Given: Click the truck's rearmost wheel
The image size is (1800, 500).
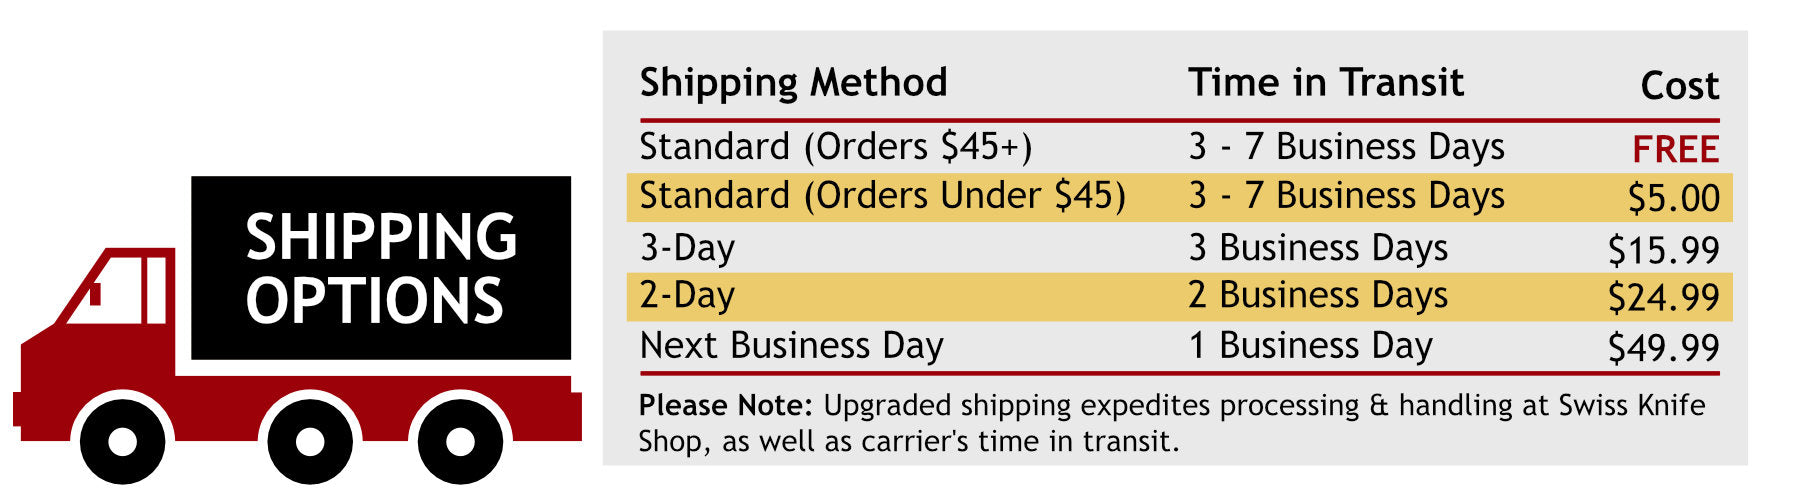Looking at the screenshot, I should coord(460,440).
